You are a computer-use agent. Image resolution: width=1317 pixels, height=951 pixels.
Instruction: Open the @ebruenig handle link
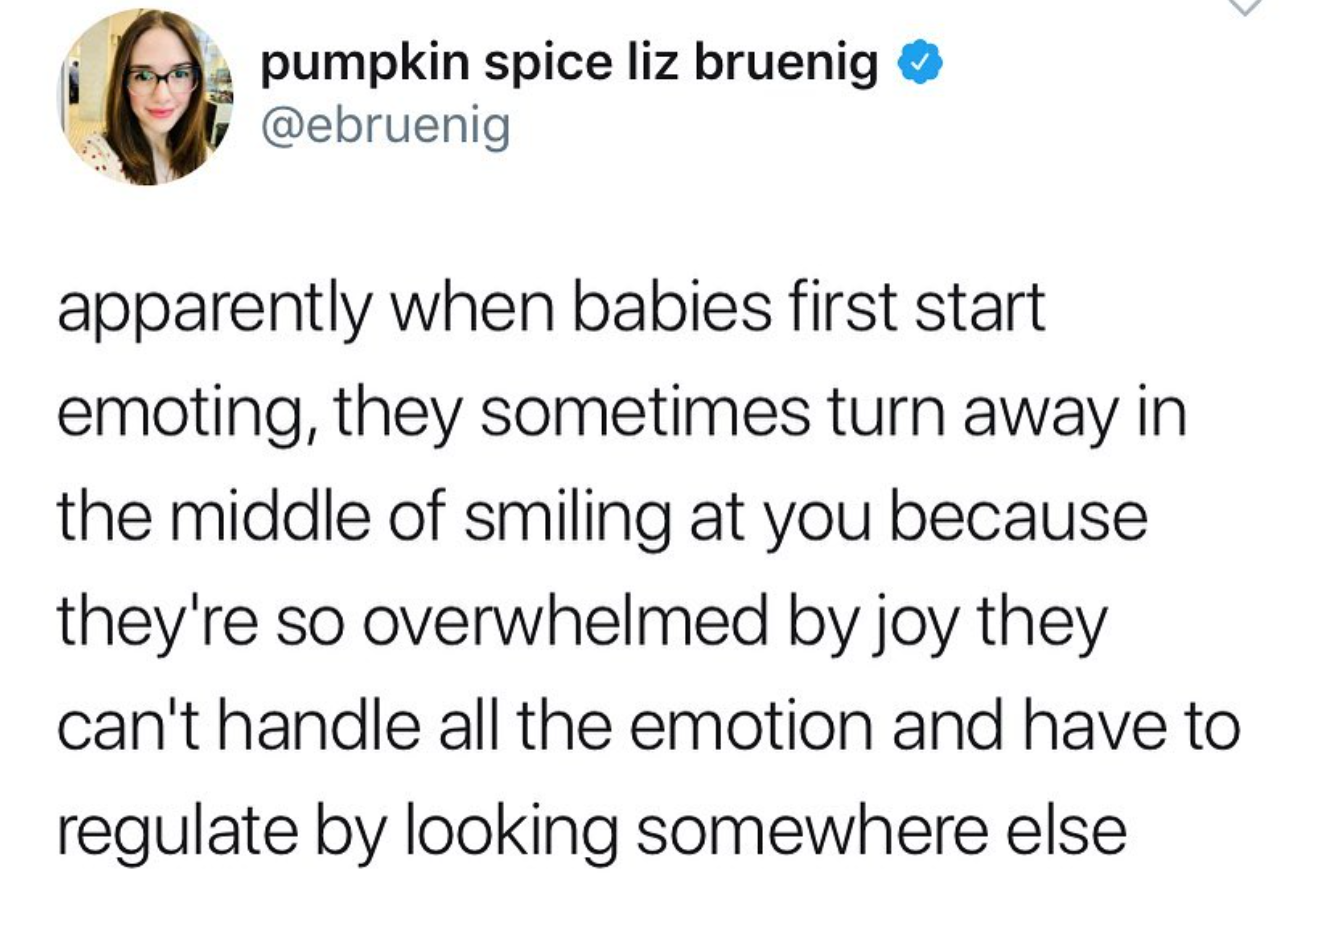tap(385, 126)
